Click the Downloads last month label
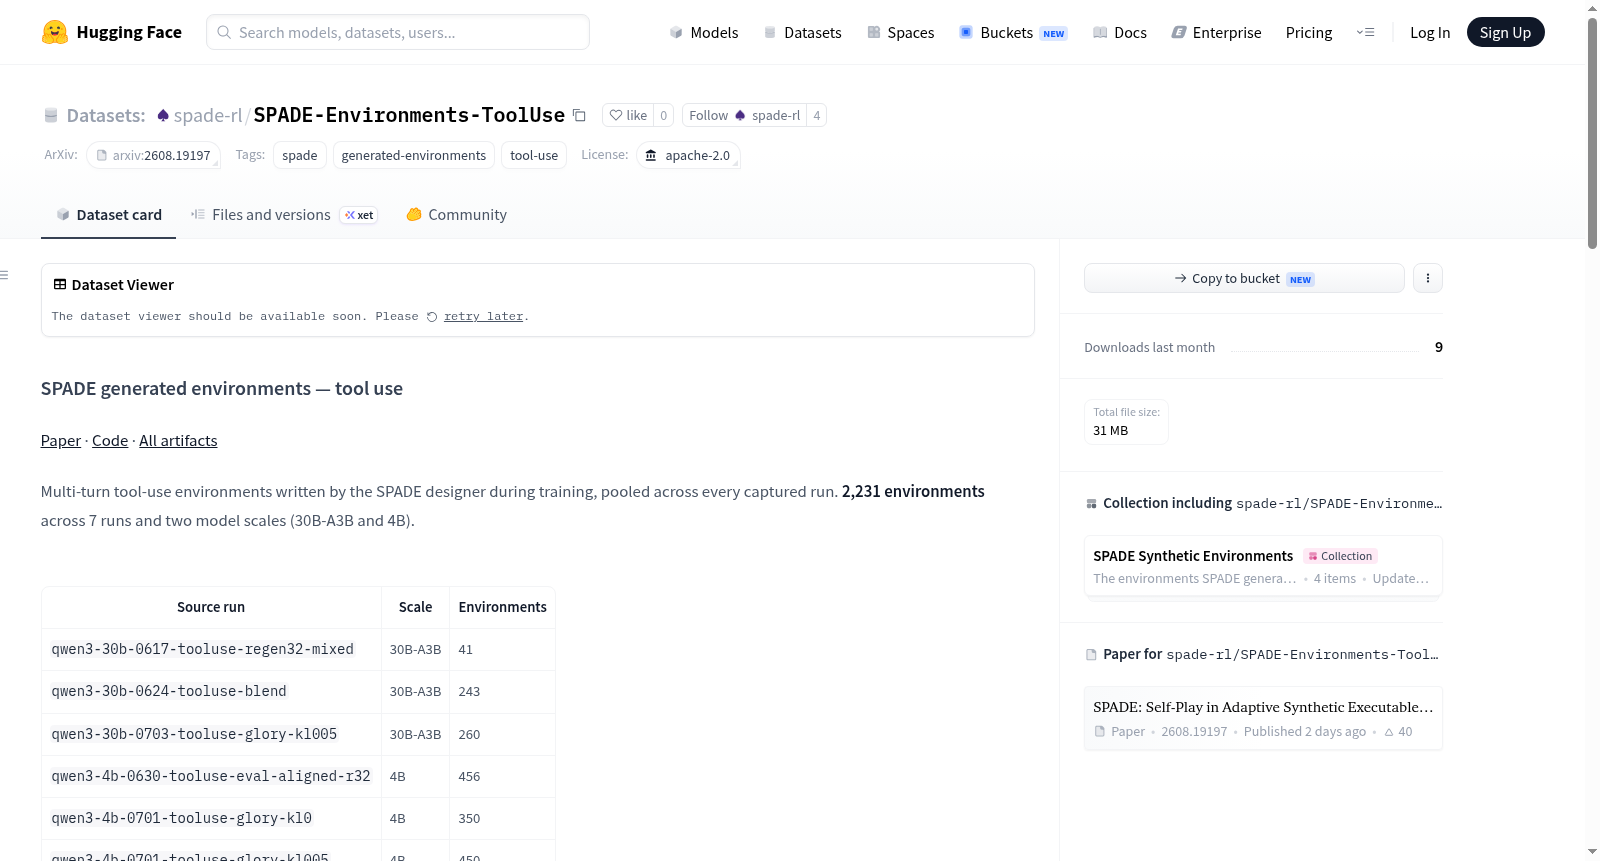The width and height of the screenshot is (1600, 861). pyautogui.click(x=1150, y=347)
